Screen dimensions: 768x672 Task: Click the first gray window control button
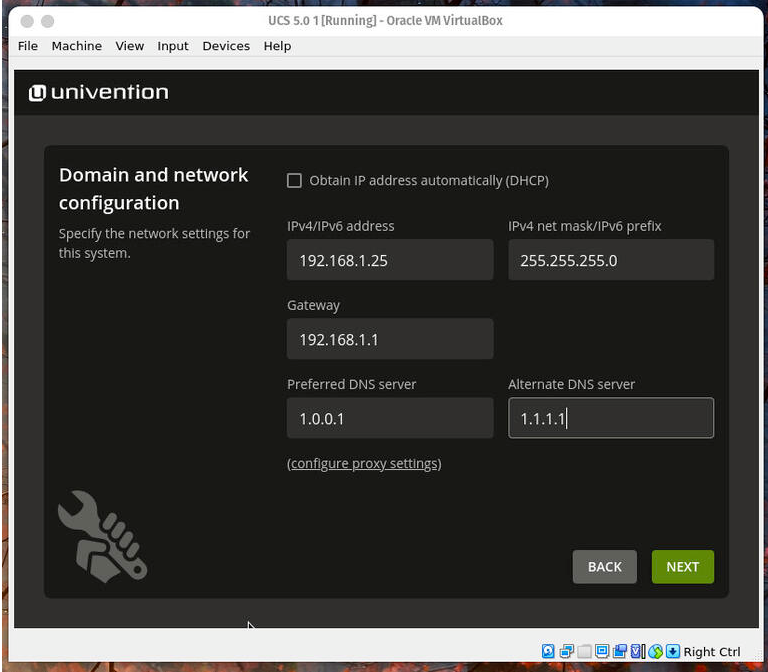[x=27, y=21]
